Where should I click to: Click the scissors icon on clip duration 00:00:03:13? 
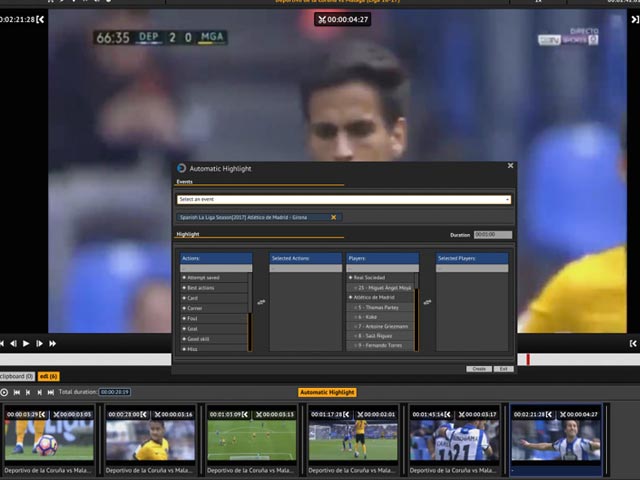[x=259, y=414]
